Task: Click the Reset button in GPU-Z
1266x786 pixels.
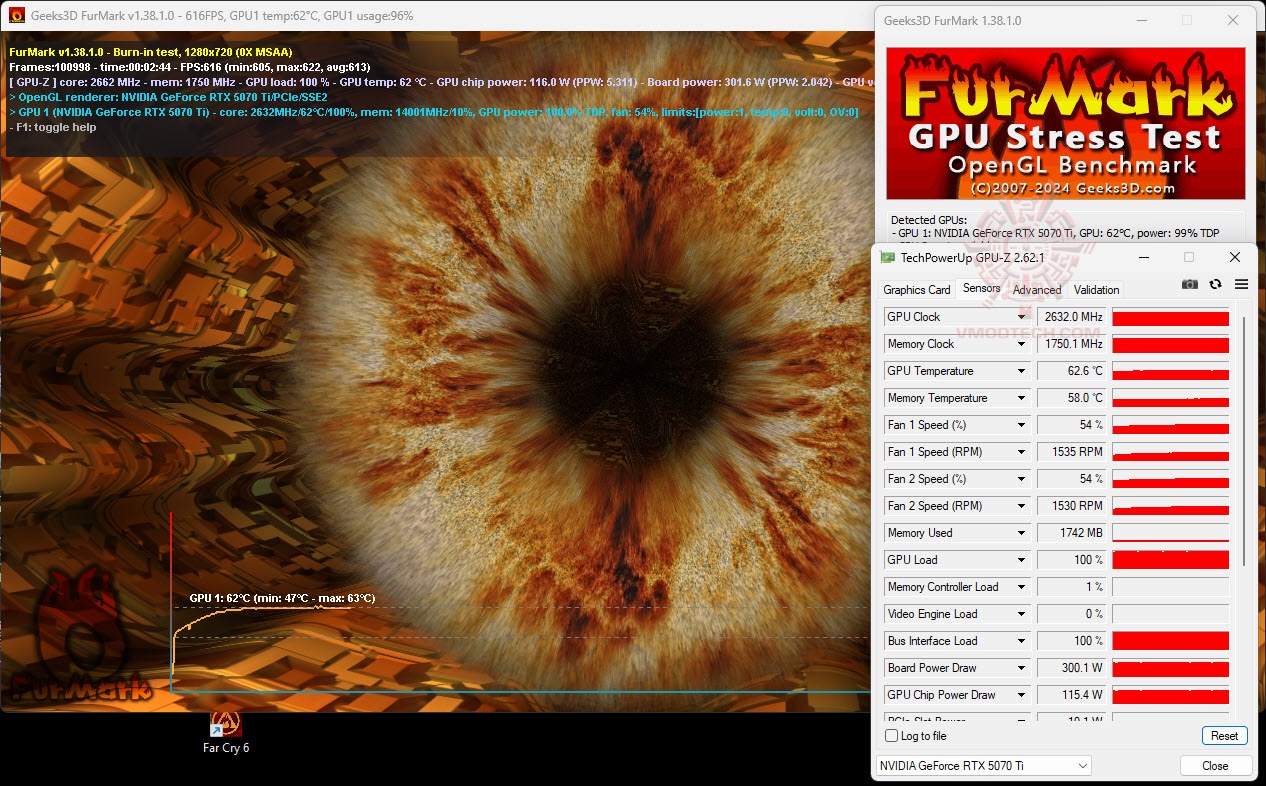Action: click(1224, 736)
